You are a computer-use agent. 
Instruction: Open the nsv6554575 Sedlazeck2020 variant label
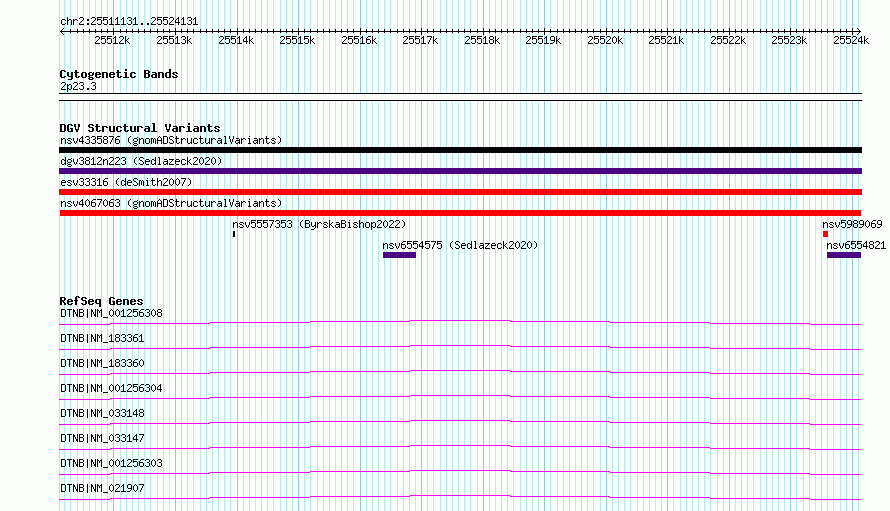point(460,245)
